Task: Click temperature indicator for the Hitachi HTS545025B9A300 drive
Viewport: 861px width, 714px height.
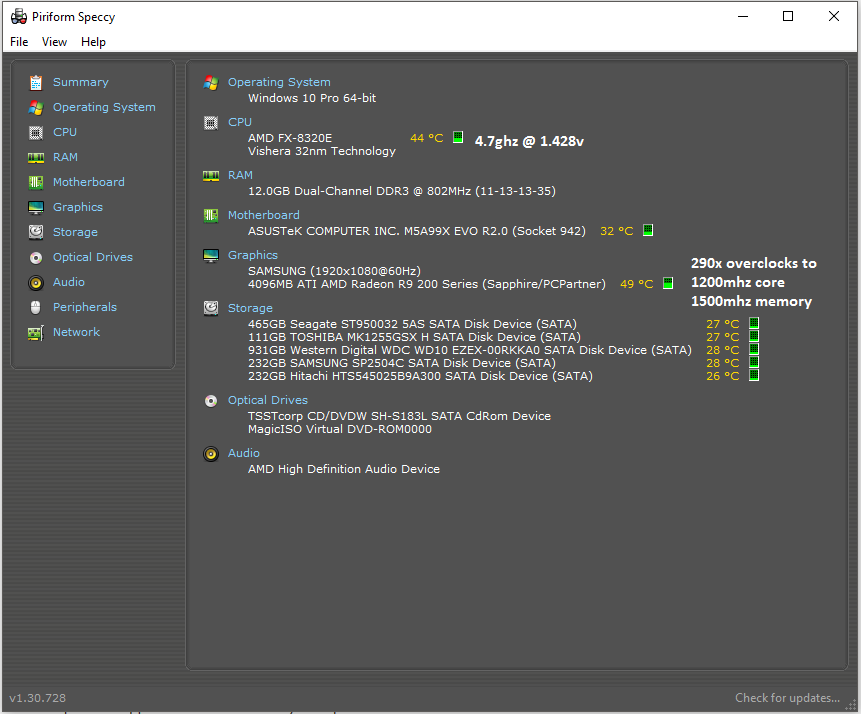Action: [x=754, y=375]
